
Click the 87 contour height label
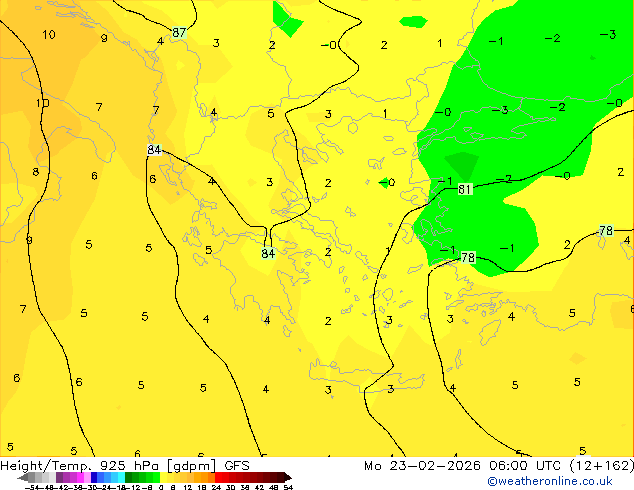pyautogui.click(x=179, y=32)
